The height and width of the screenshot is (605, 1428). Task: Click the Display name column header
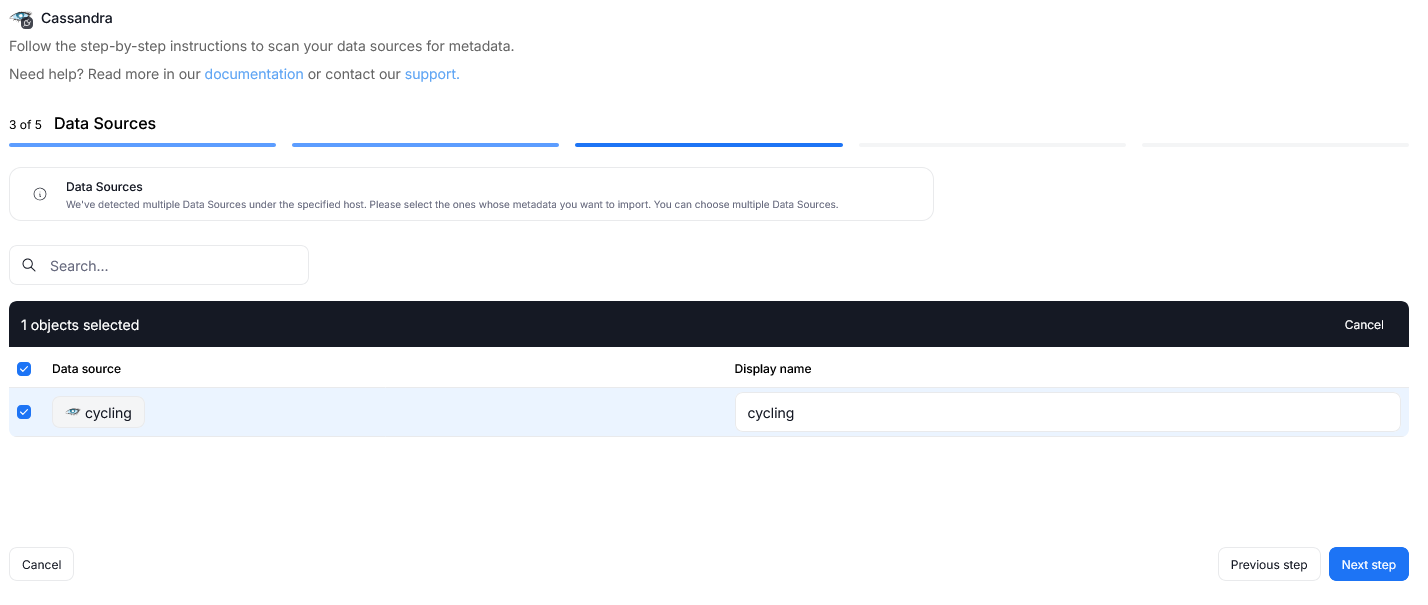[773, 369]
